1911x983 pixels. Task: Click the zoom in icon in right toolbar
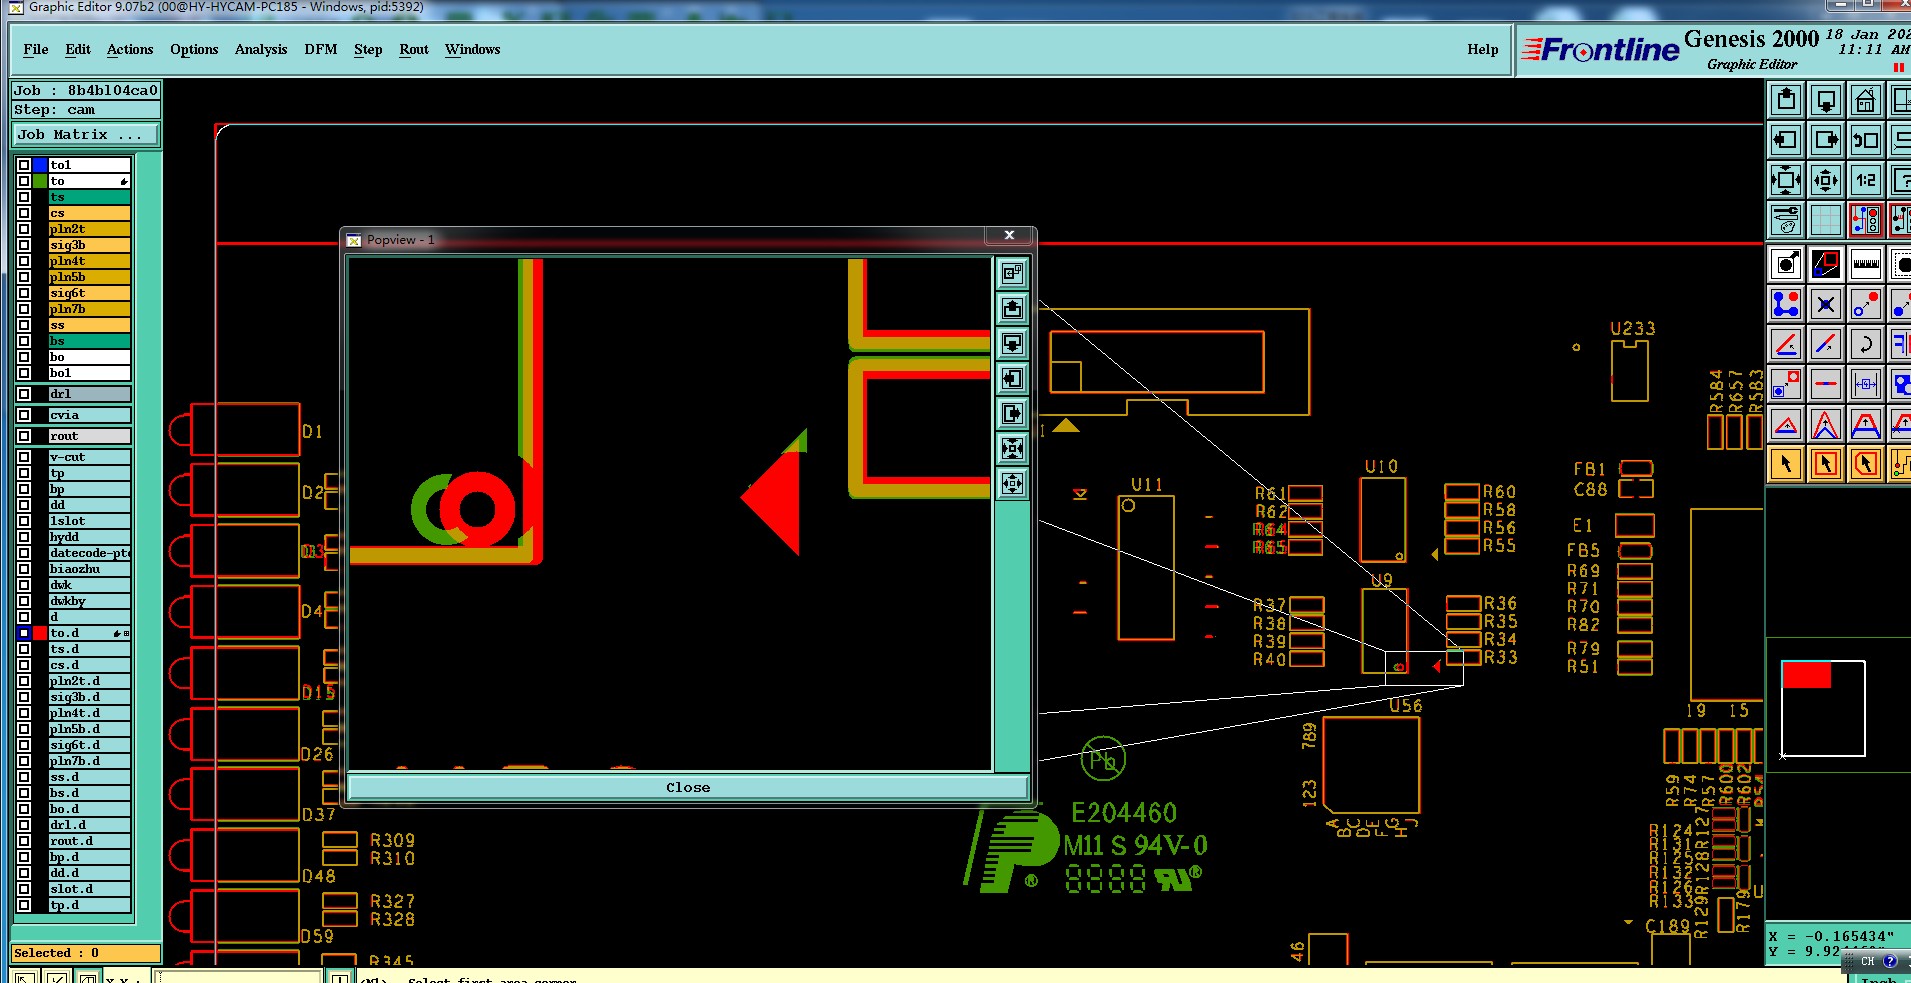pos(1786,180)
